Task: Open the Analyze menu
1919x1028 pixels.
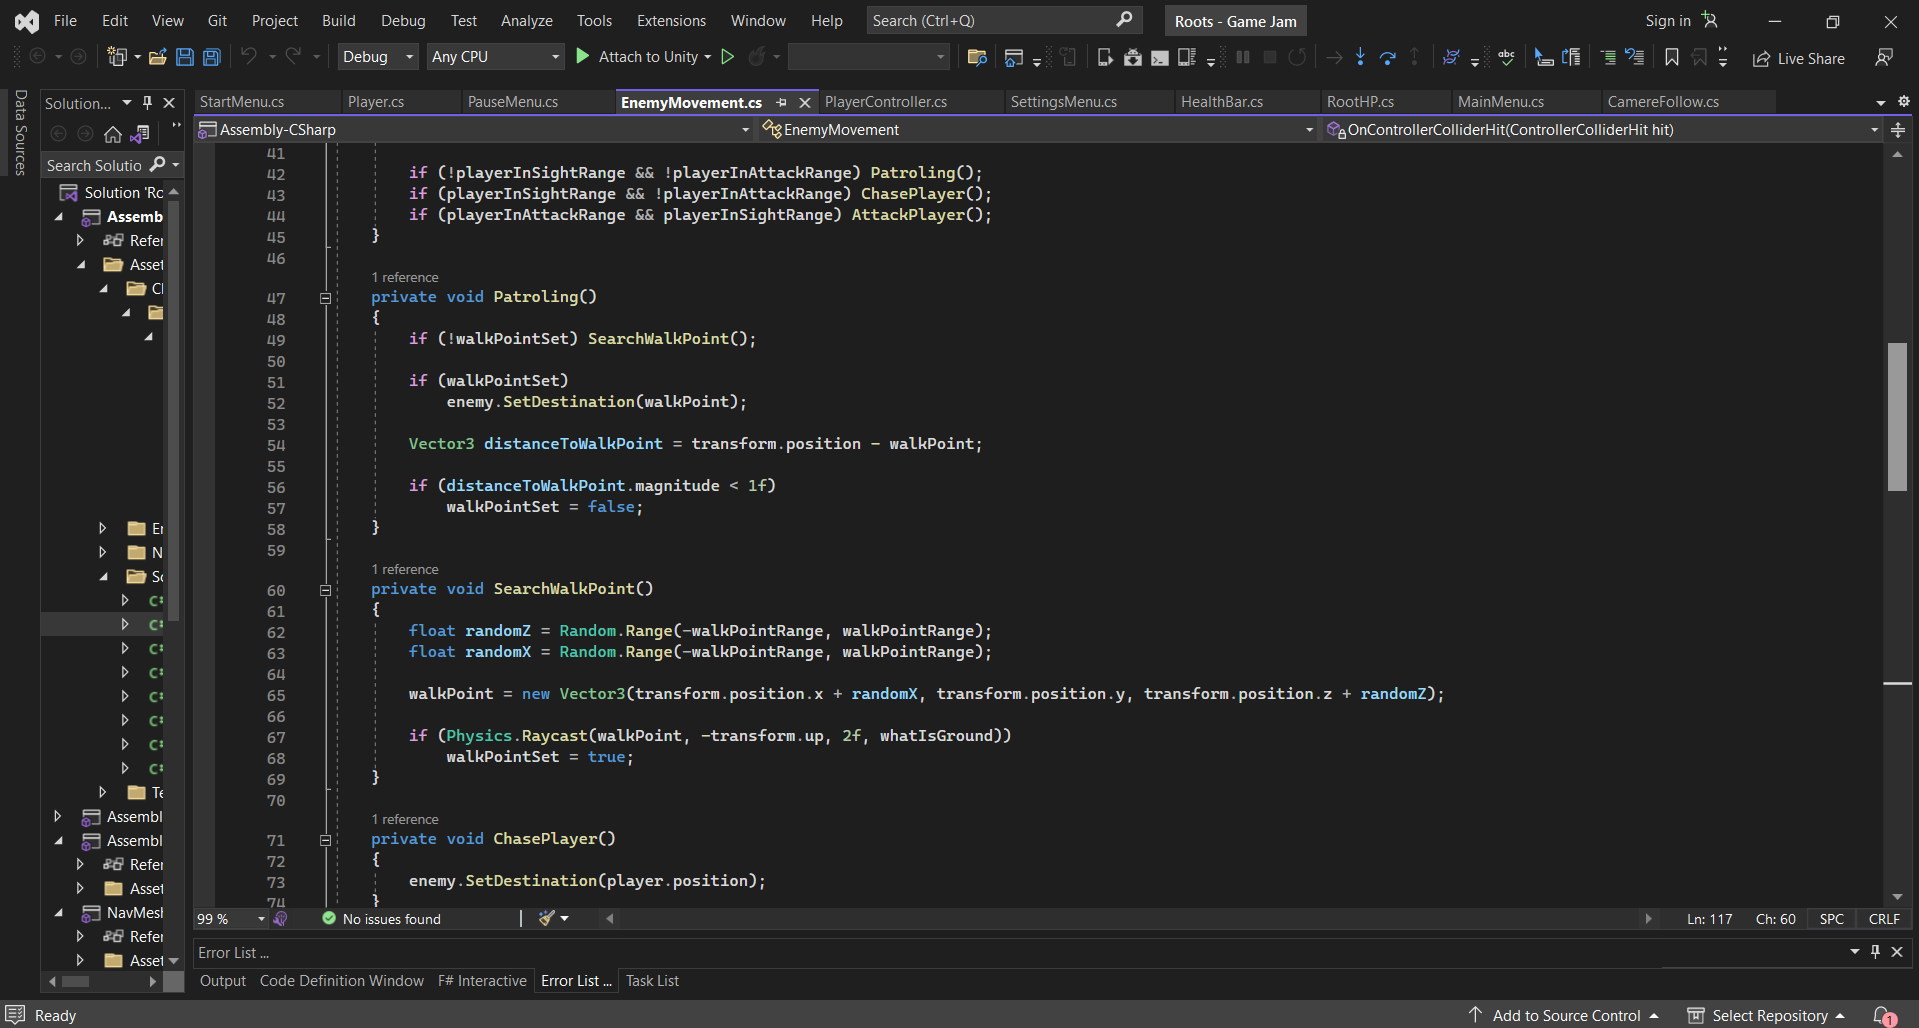Action: 526,20
